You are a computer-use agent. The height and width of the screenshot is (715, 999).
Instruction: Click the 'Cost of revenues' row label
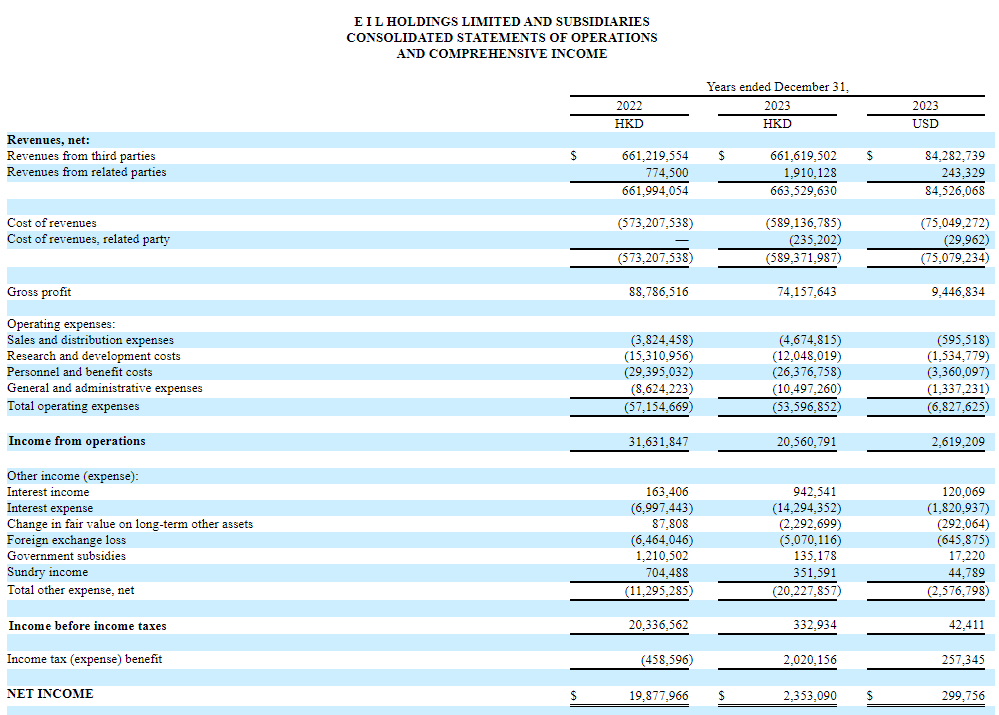(x=52, y=223)
